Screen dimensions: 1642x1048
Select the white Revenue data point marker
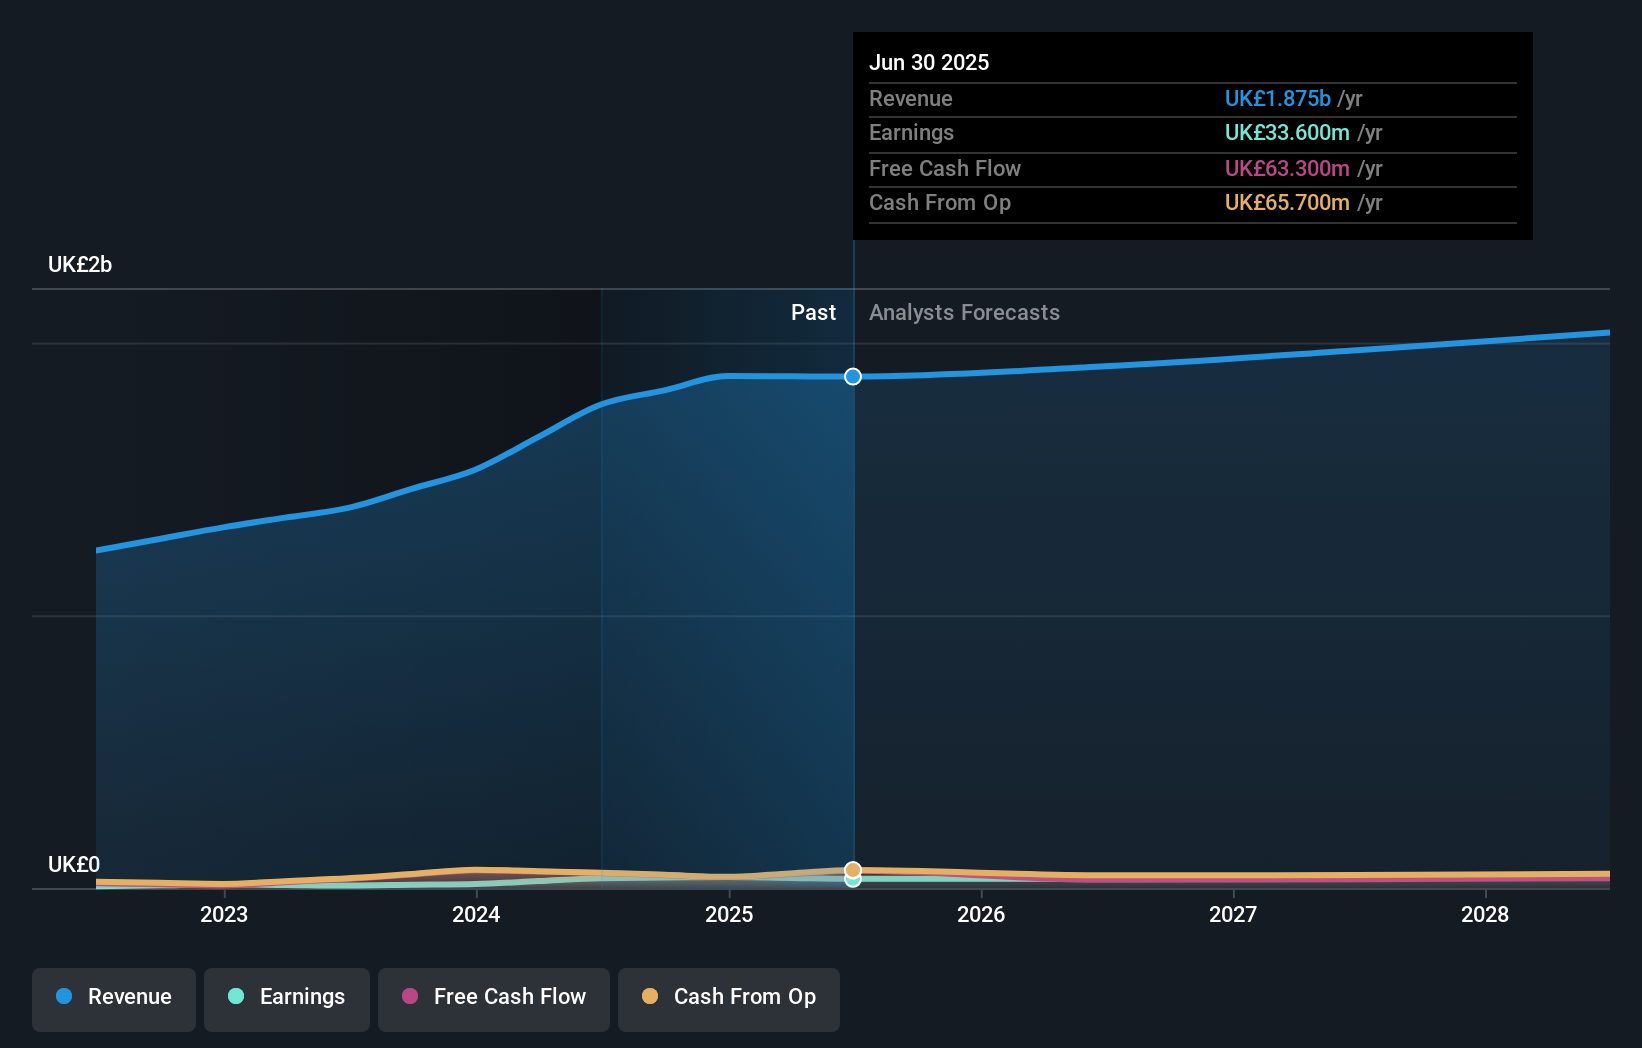coord(852,377)
